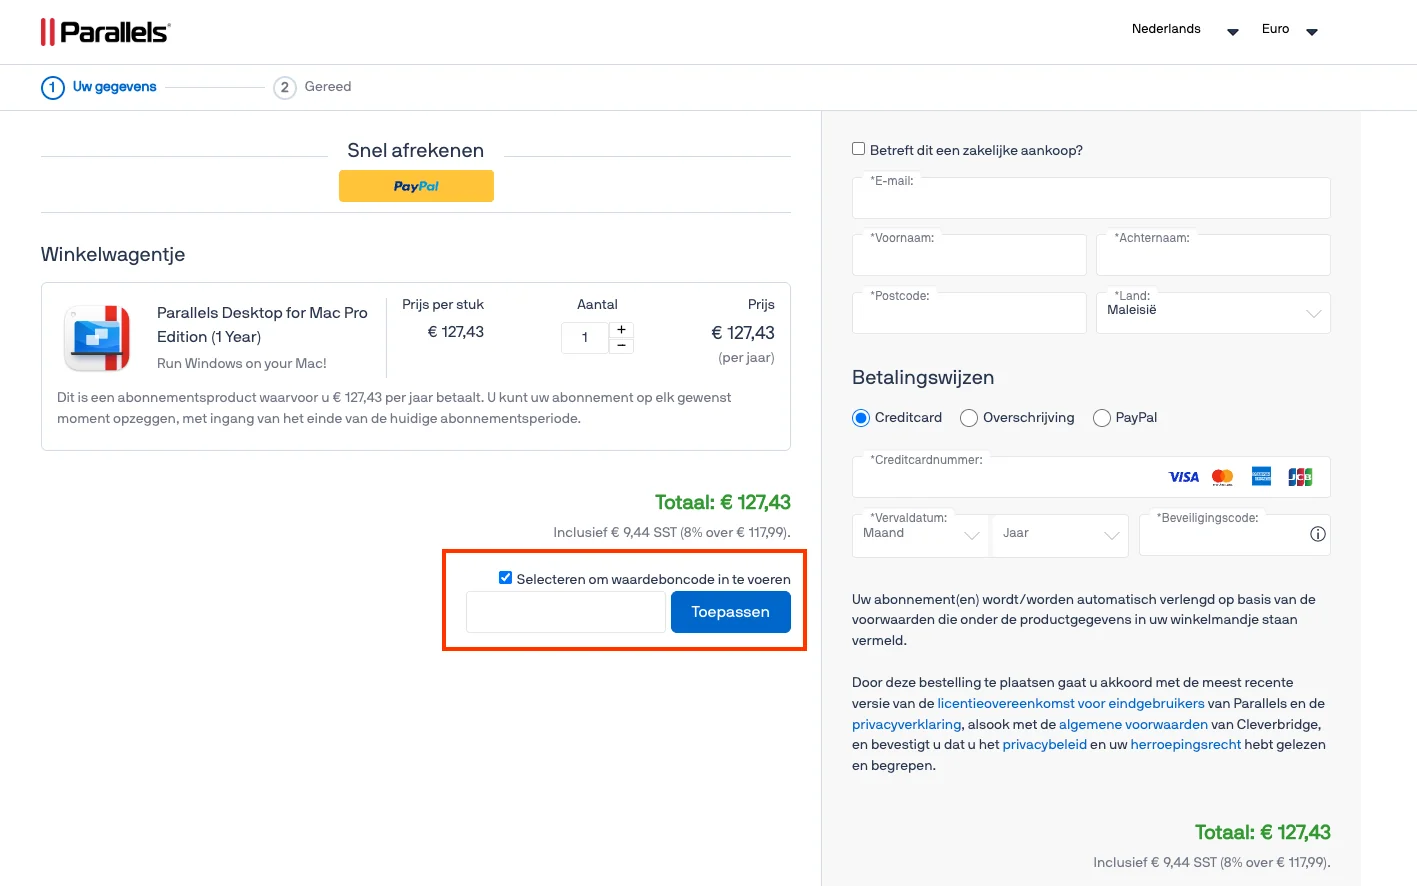Increase quantity with the plus button
Viewport: 1417px width, 886px height.
click(x=621, y=329)
